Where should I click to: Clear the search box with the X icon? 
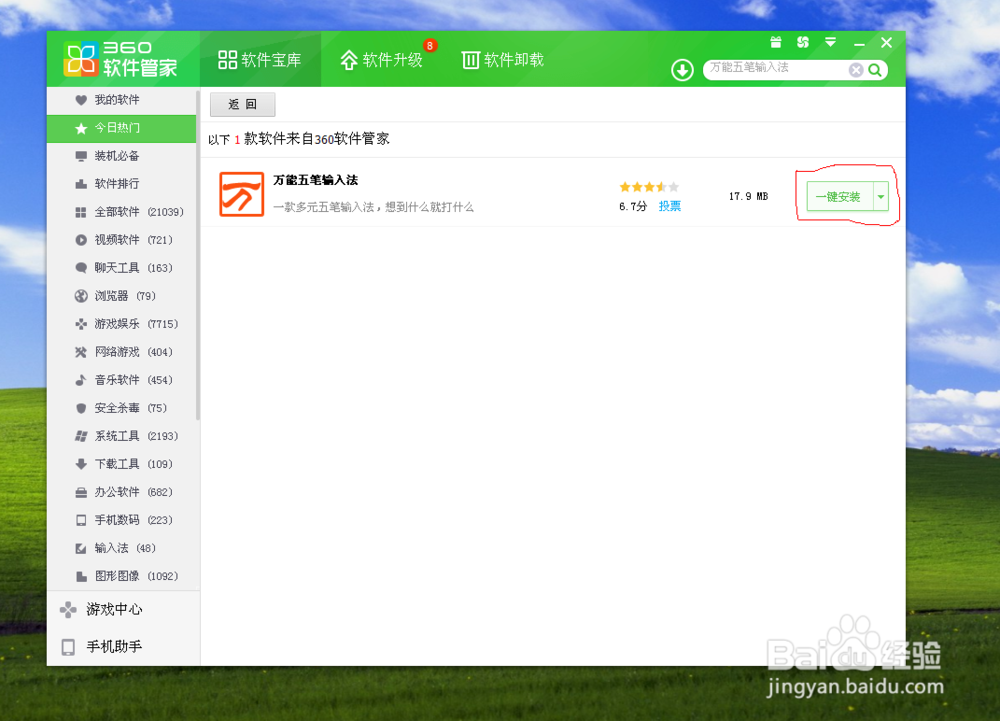click(856, 70)
